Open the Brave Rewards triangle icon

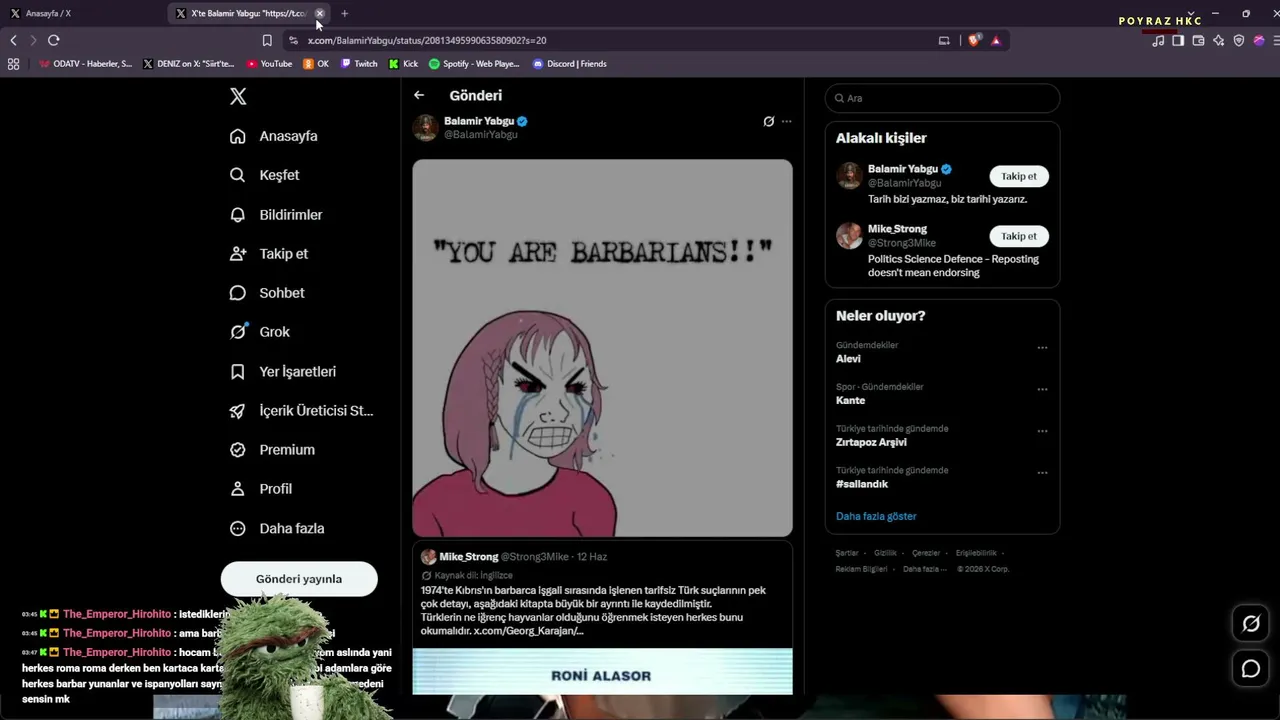click(996, 40)
